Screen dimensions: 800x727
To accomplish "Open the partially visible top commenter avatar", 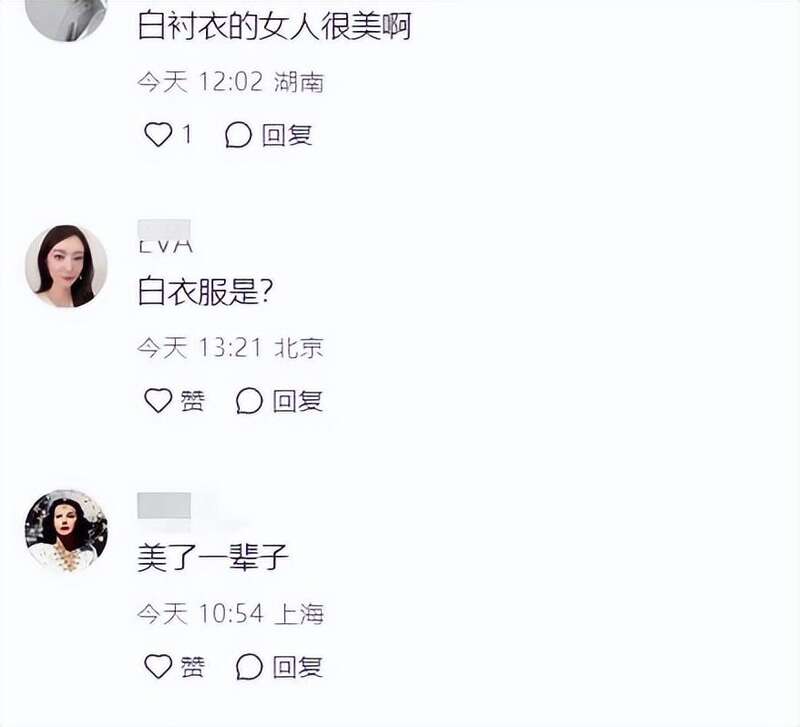I will (x=66, y=20).
